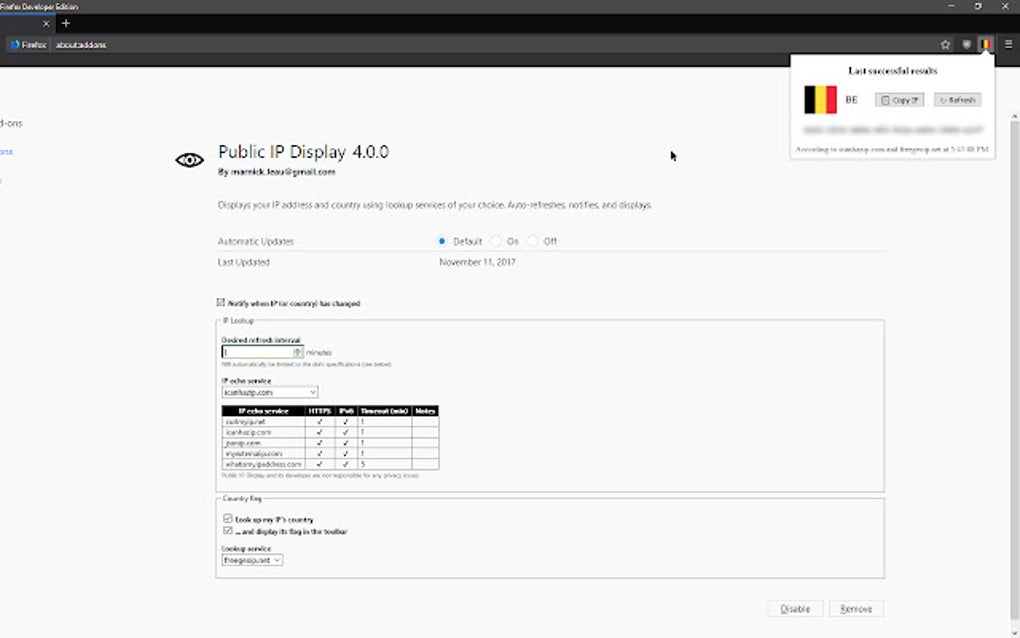Screen dimensions: 1020x638
Task: Click the bookmark star in the address bar
Action: [944, 44]
